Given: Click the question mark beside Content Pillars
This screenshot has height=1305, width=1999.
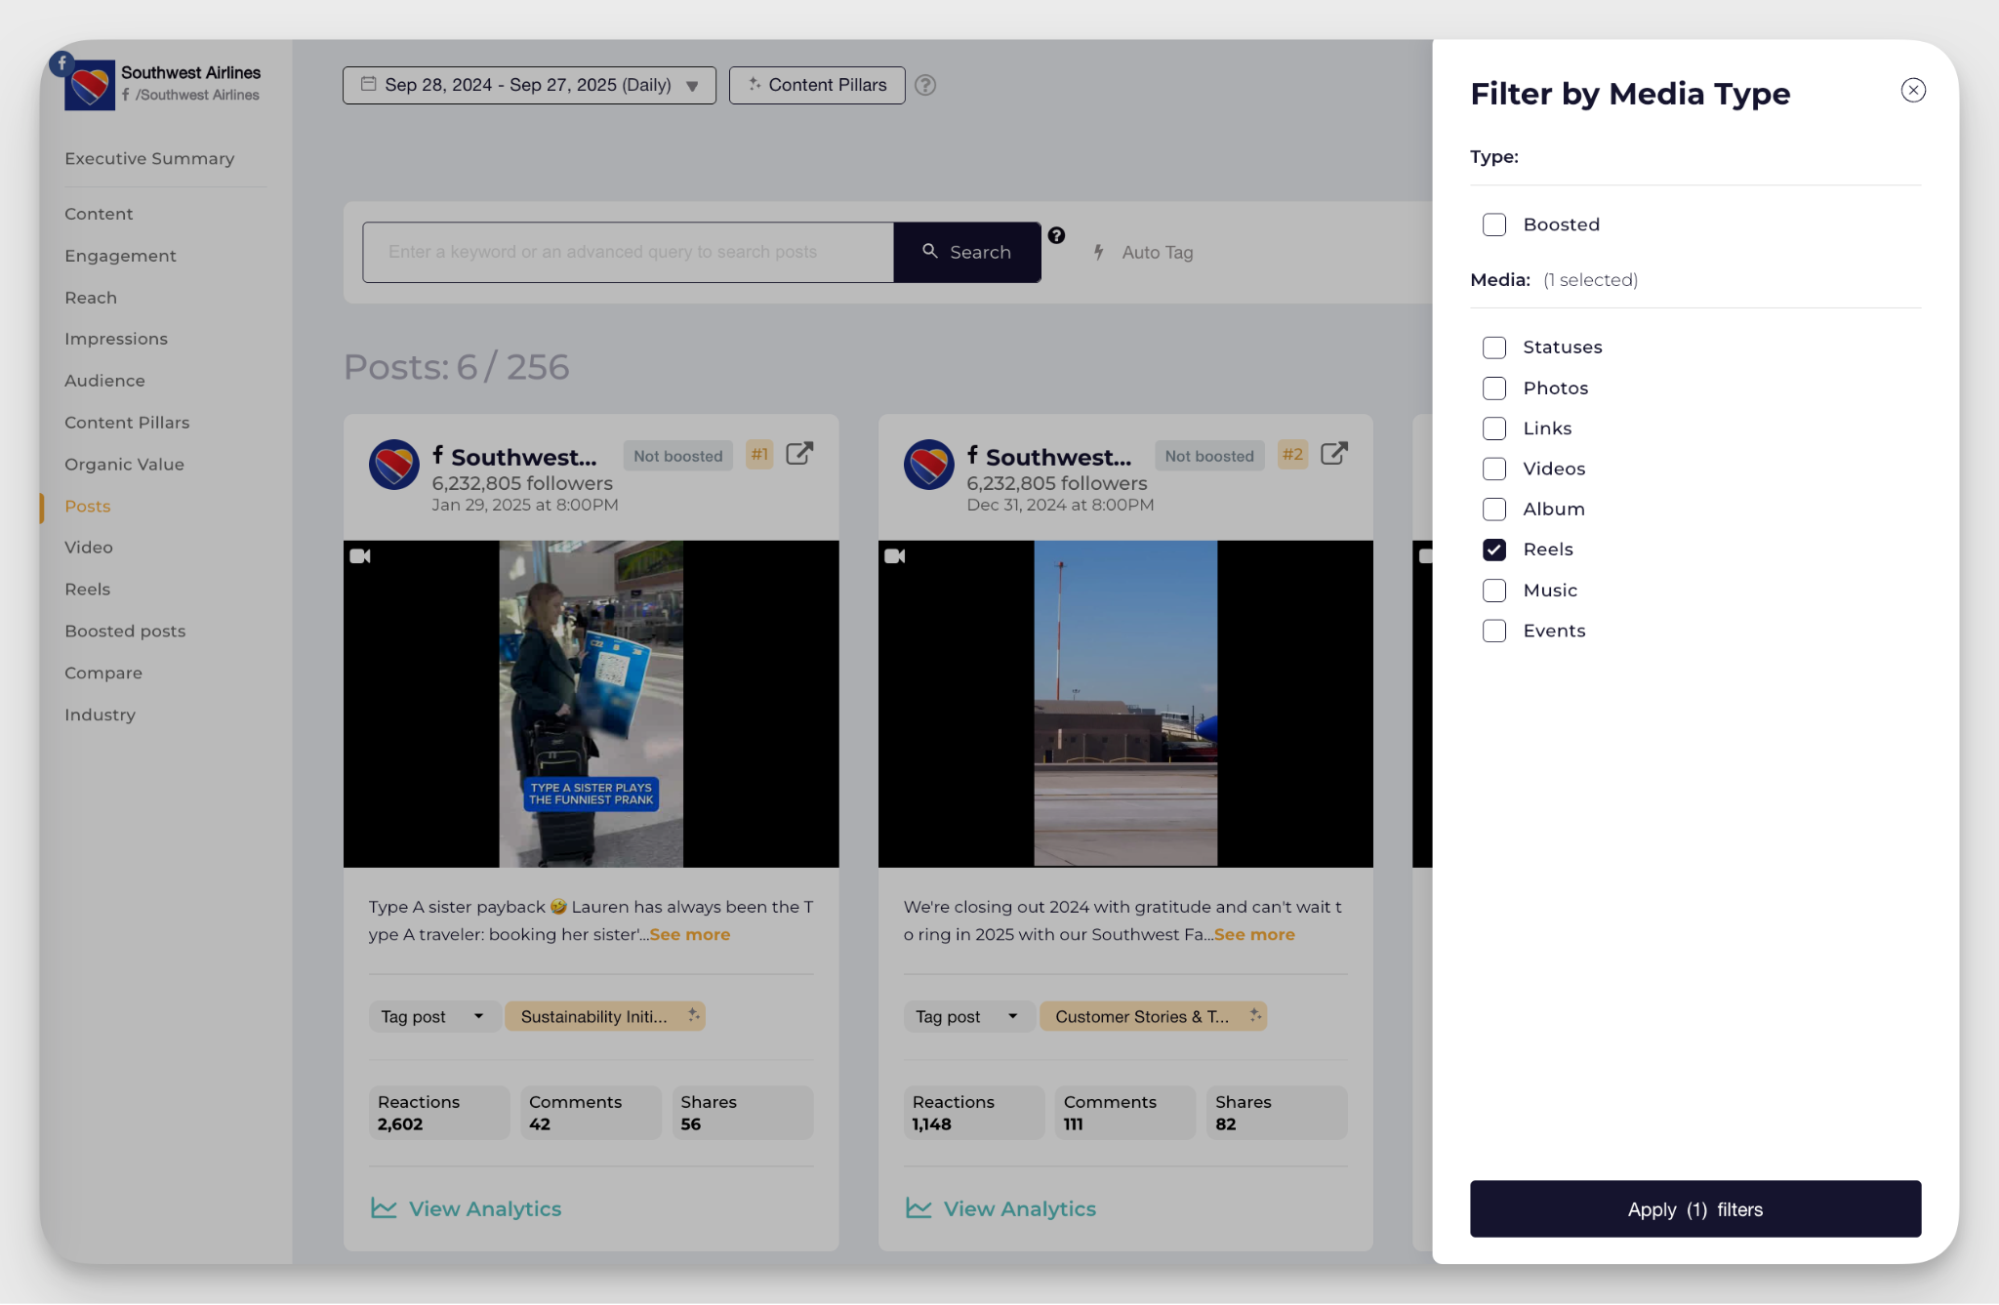Looking at the screenshot, I should tap(925, 85).
